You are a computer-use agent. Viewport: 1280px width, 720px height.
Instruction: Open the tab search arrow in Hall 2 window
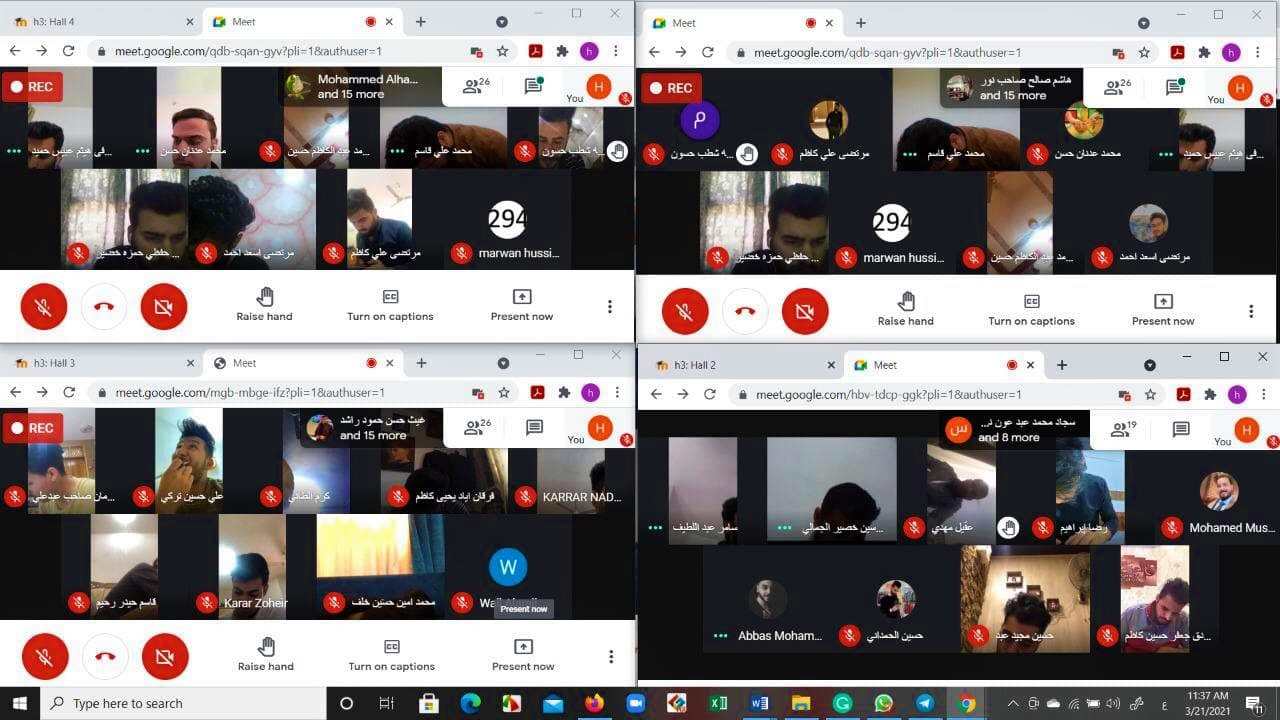(x=1149, y=365)
